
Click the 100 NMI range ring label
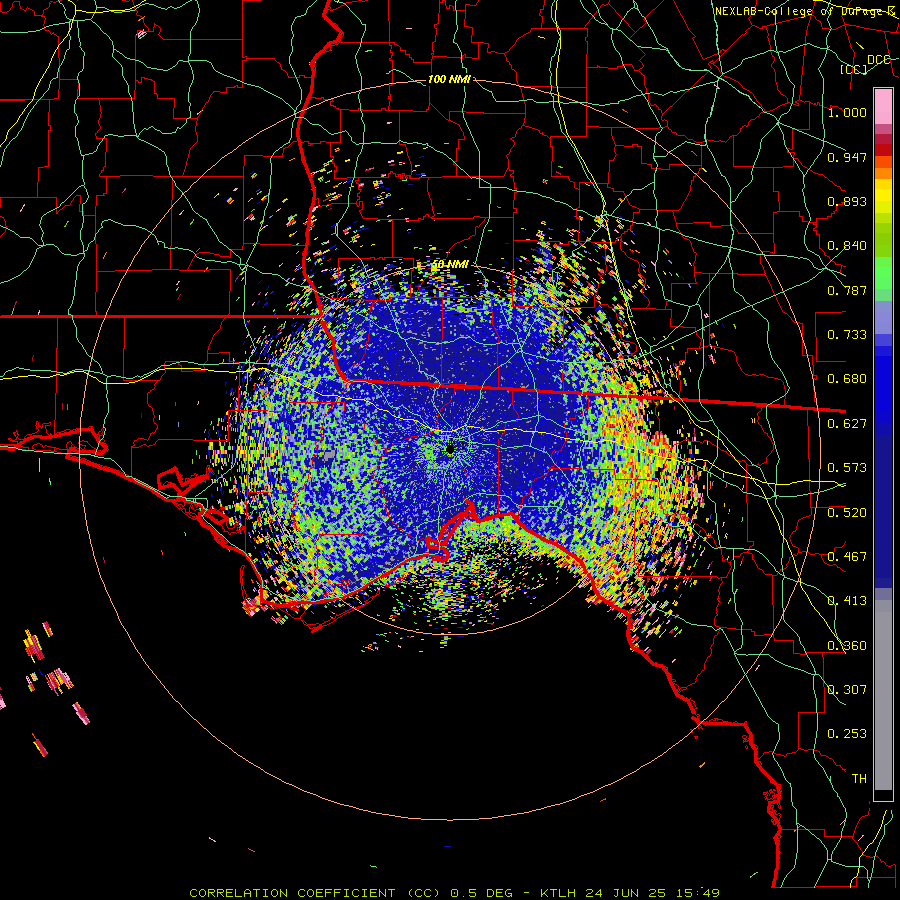coord(449,79)
